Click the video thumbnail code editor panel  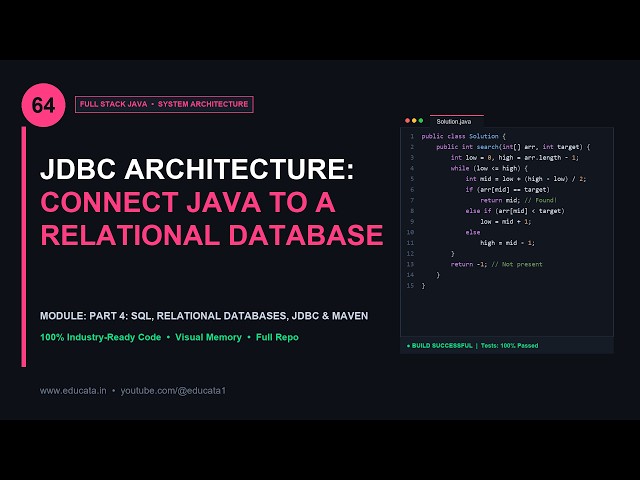pyautogui.click(x=507, y=234)
